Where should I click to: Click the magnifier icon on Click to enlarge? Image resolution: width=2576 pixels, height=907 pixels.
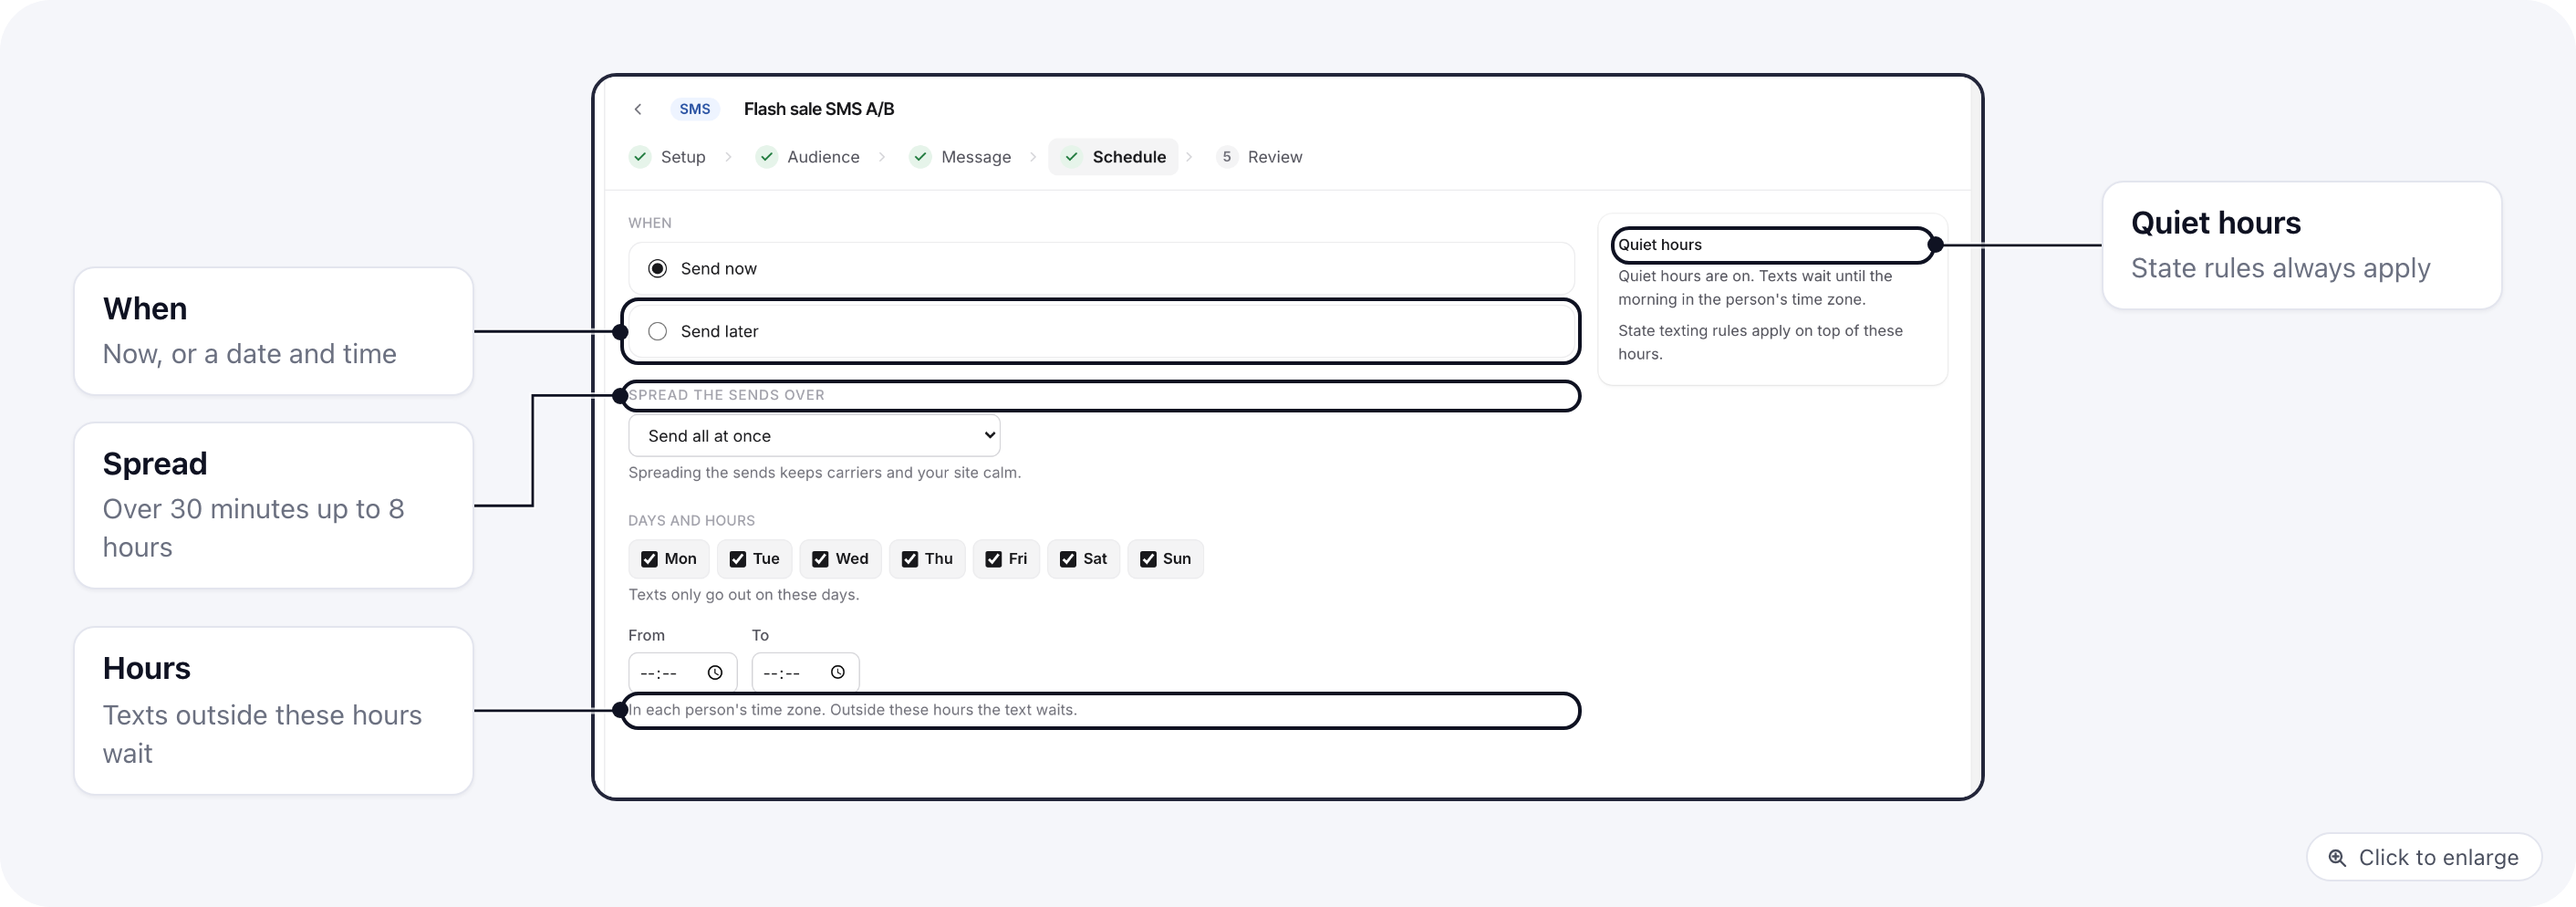tap(2337, 858)
